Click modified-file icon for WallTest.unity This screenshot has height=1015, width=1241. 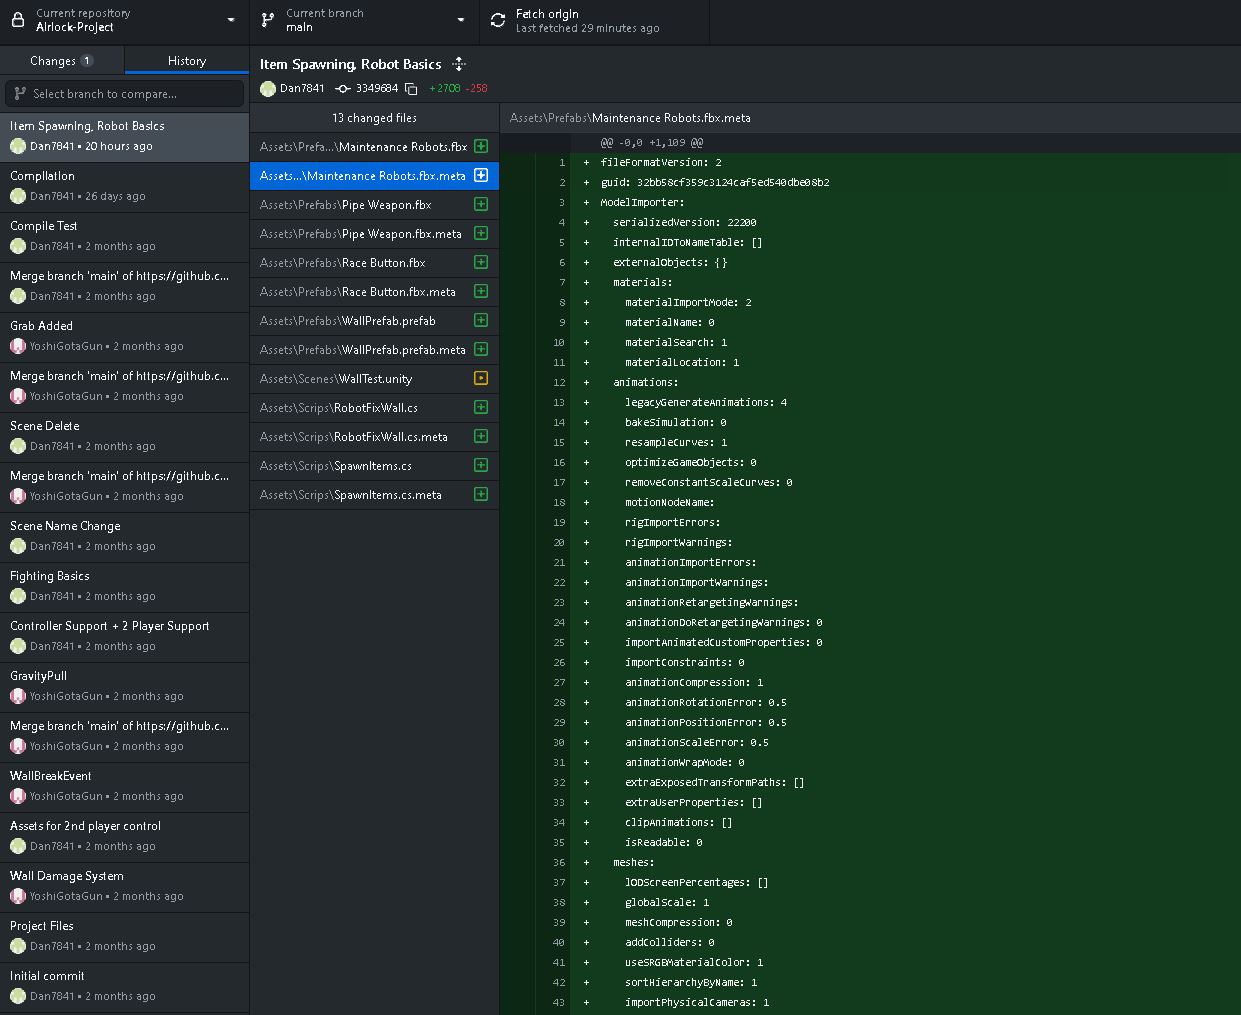(481, 379)
